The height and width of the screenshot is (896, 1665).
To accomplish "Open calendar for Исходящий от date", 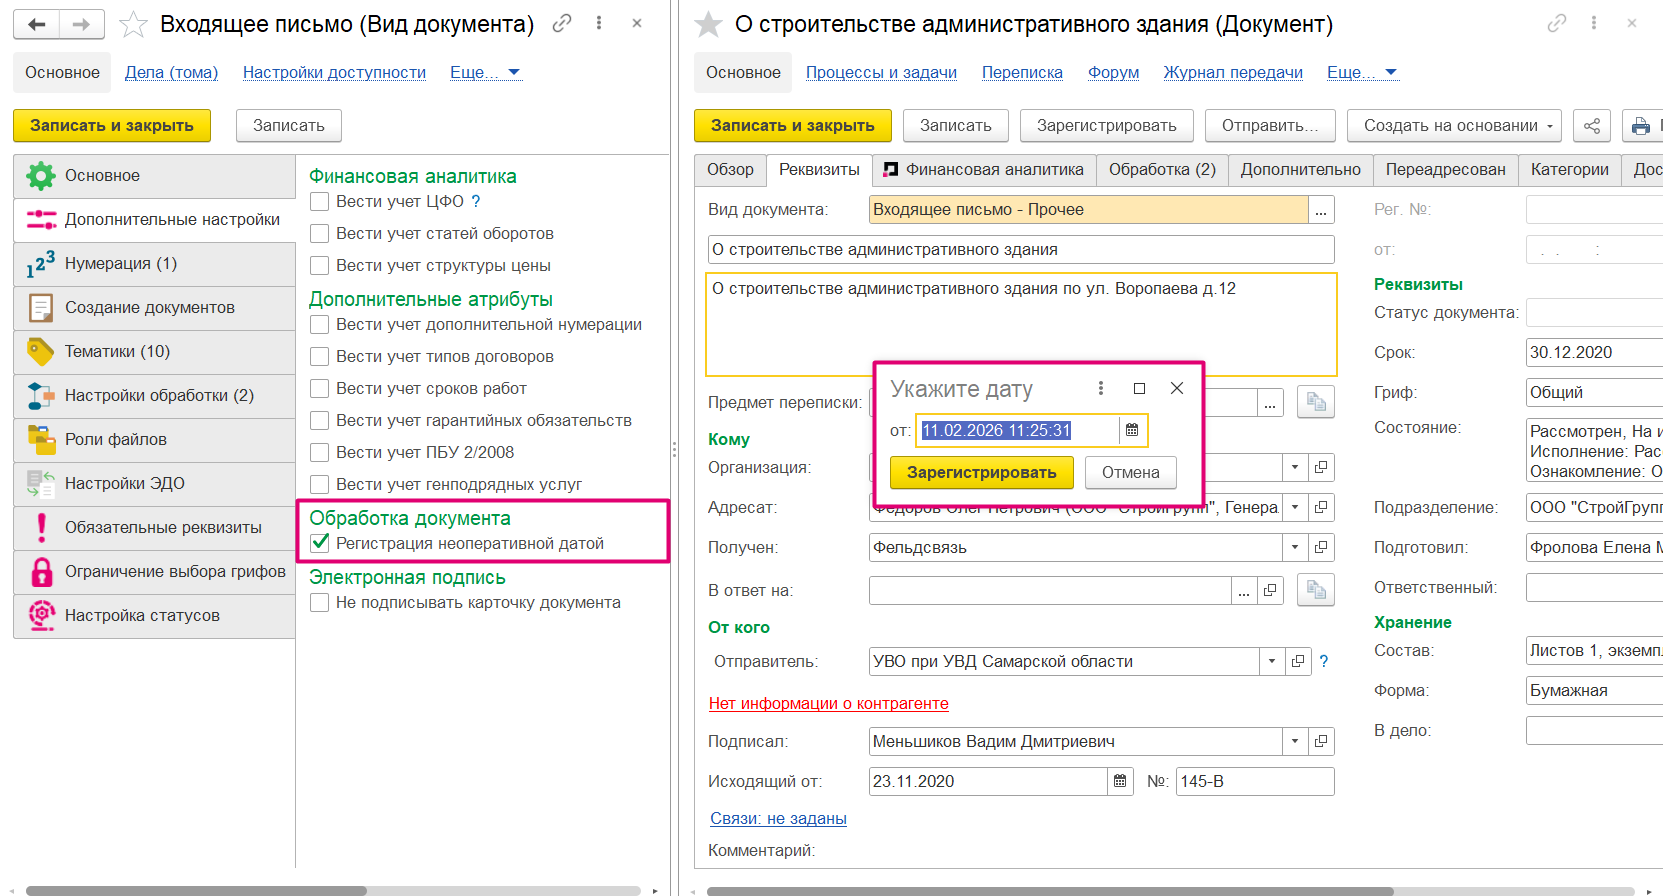I will click(x=1120, y=781).
